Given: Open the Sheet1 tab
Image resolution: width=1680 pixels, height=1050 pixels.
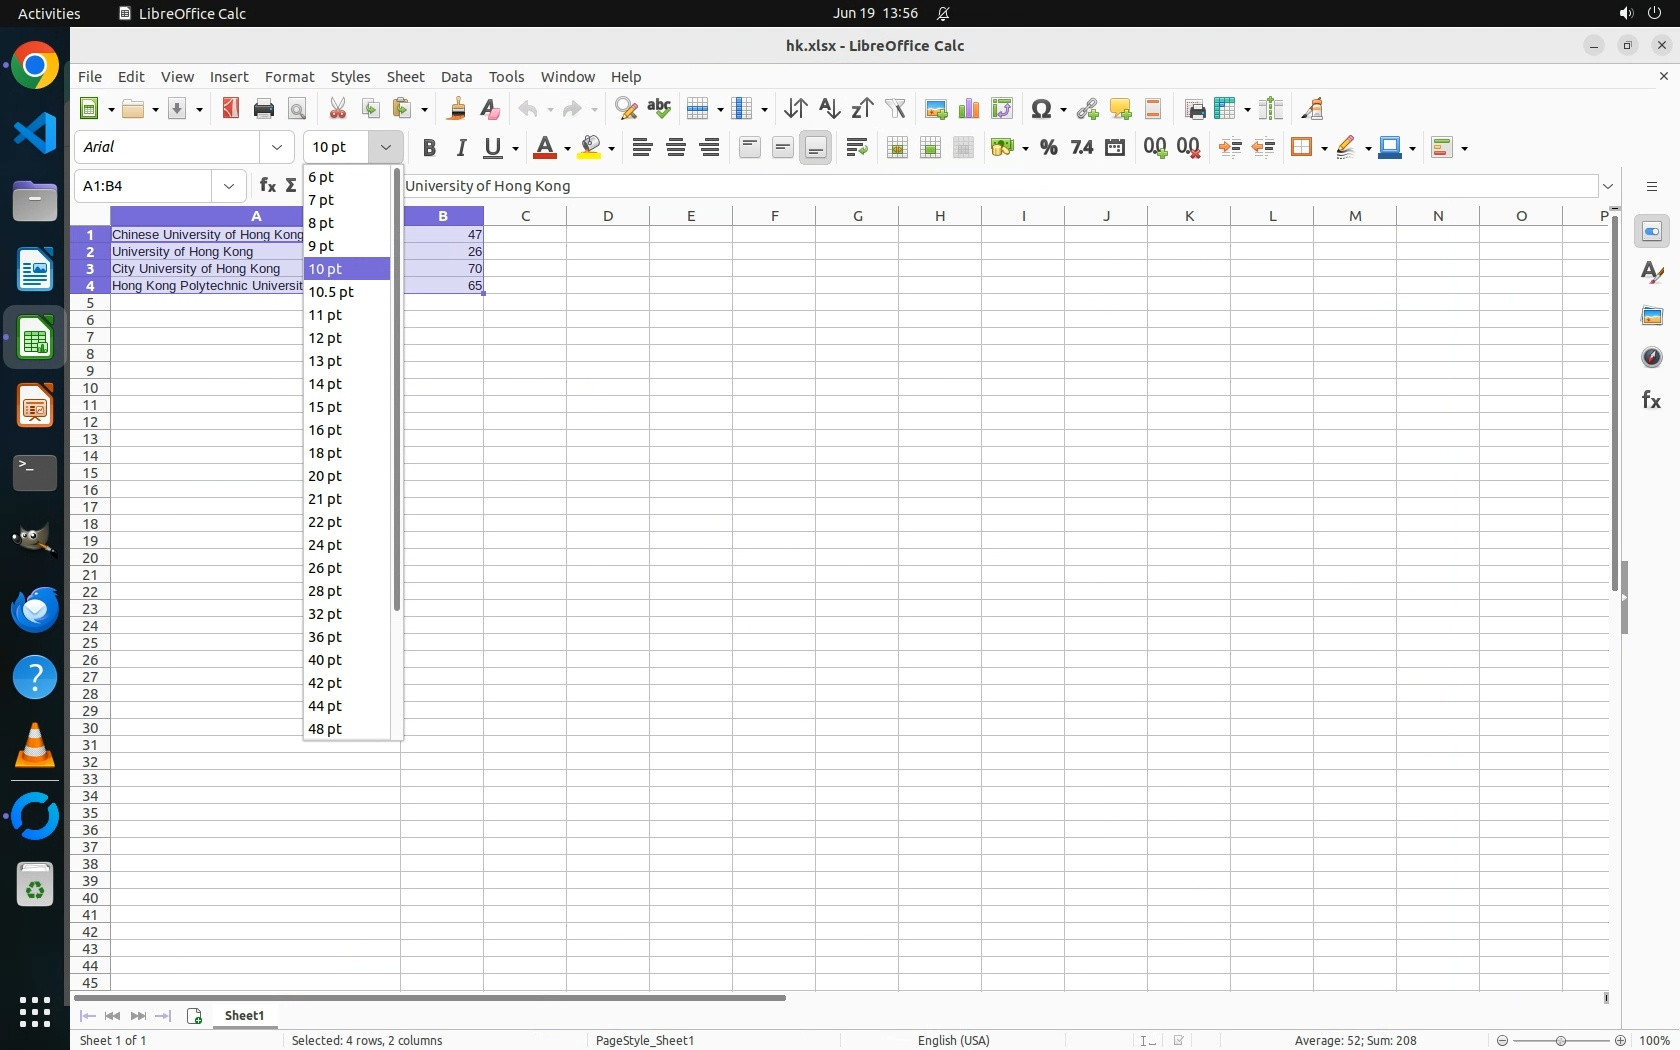Looking at the screenshot, I should (245, 1016).
